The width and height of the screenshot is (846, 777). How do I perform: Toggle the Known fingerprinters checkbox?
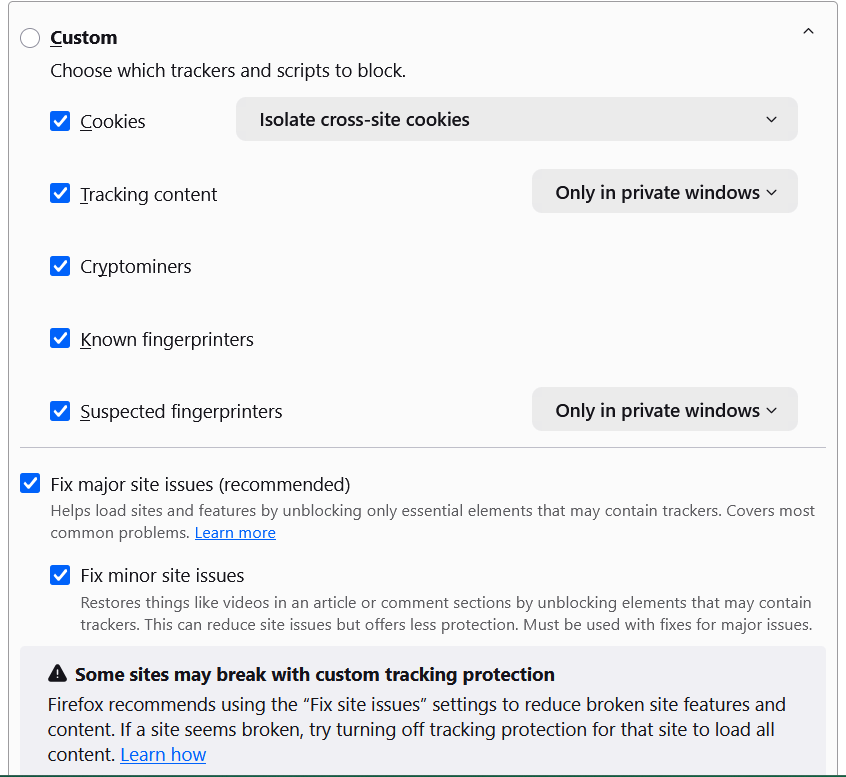tap(60, 339)
